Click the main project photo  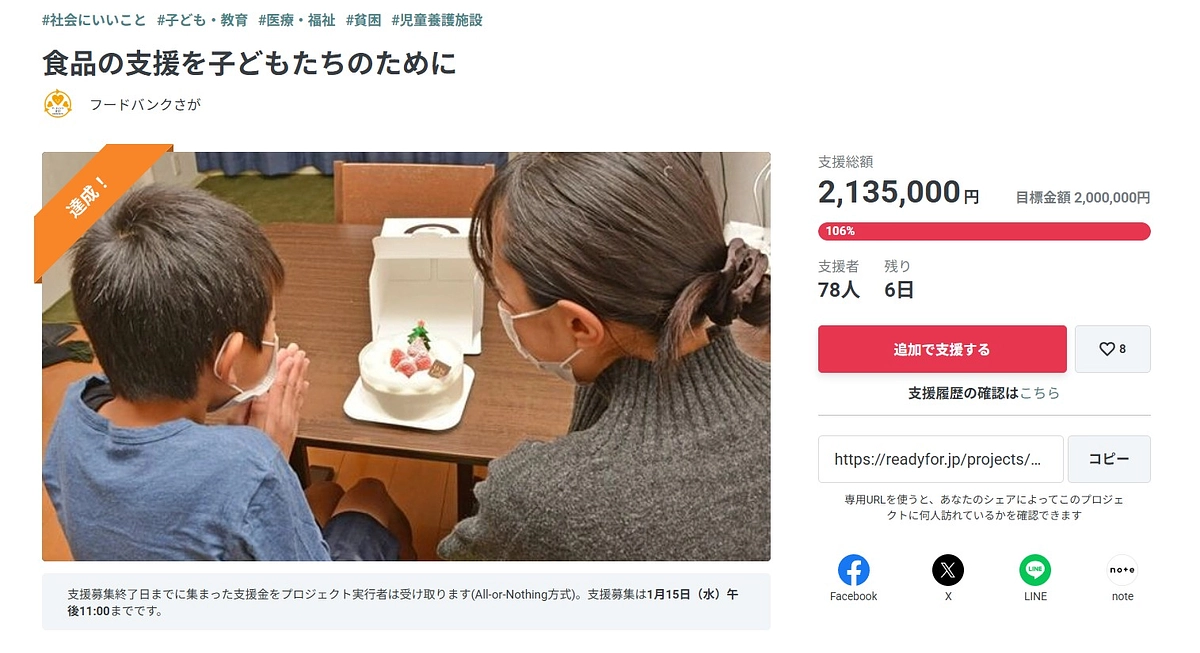click(406, 355)
